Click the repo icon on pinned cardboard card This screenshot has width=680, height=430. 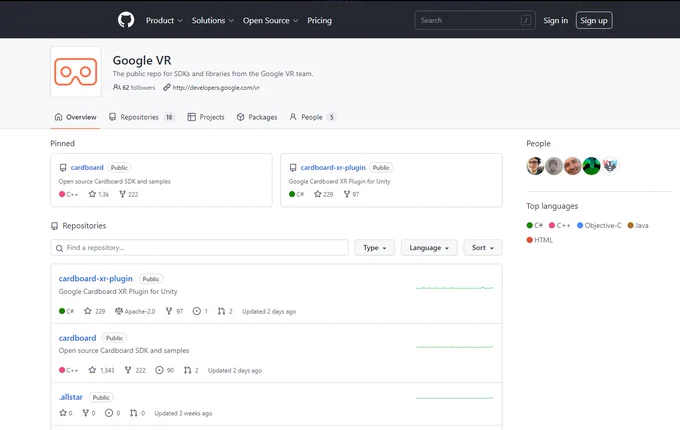[x=63, y=167]
